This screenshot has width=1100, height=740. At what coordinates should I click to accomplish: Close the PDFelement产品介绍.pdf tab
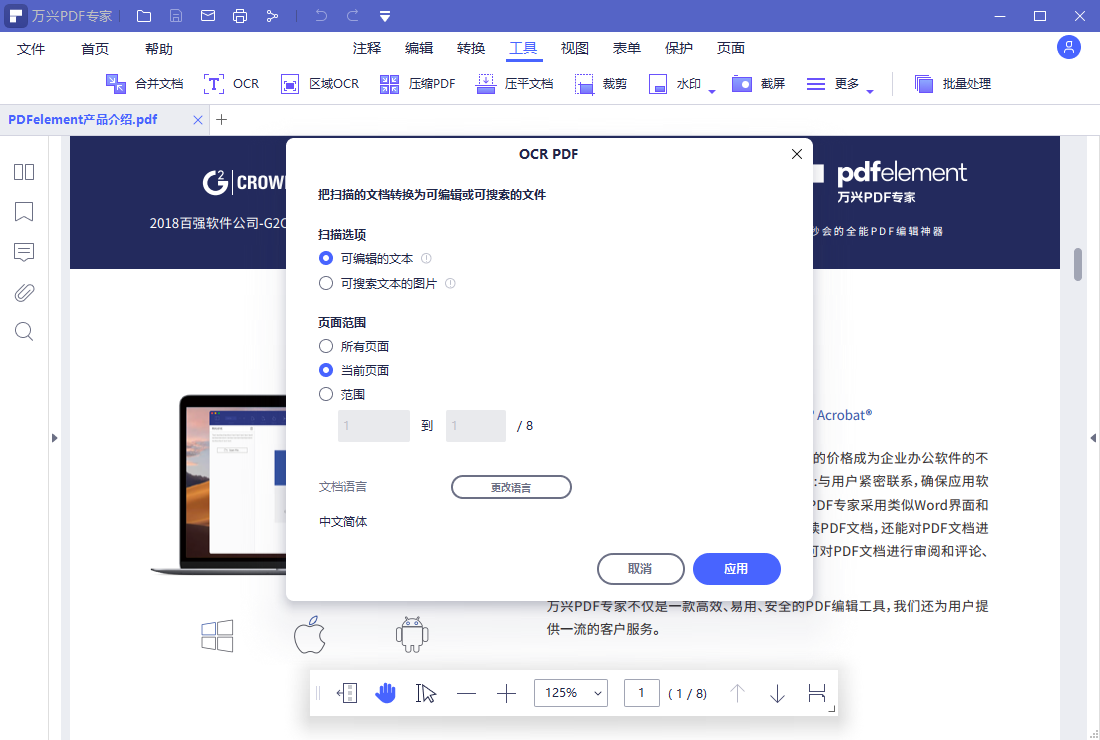click(x=198, y=120)
